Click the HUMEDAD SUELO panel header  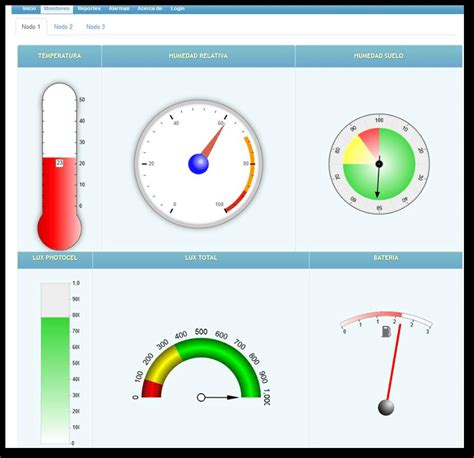[379, 56]
